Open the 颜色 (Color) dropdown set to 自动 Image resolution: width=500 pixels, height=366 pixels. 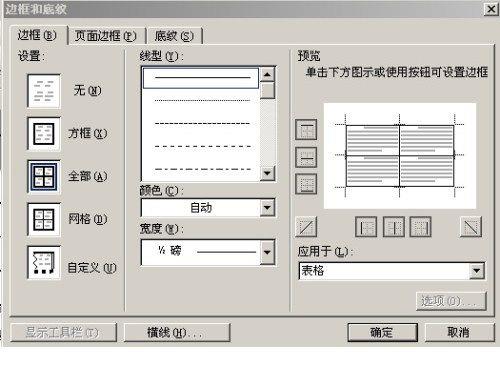point(208,208)
